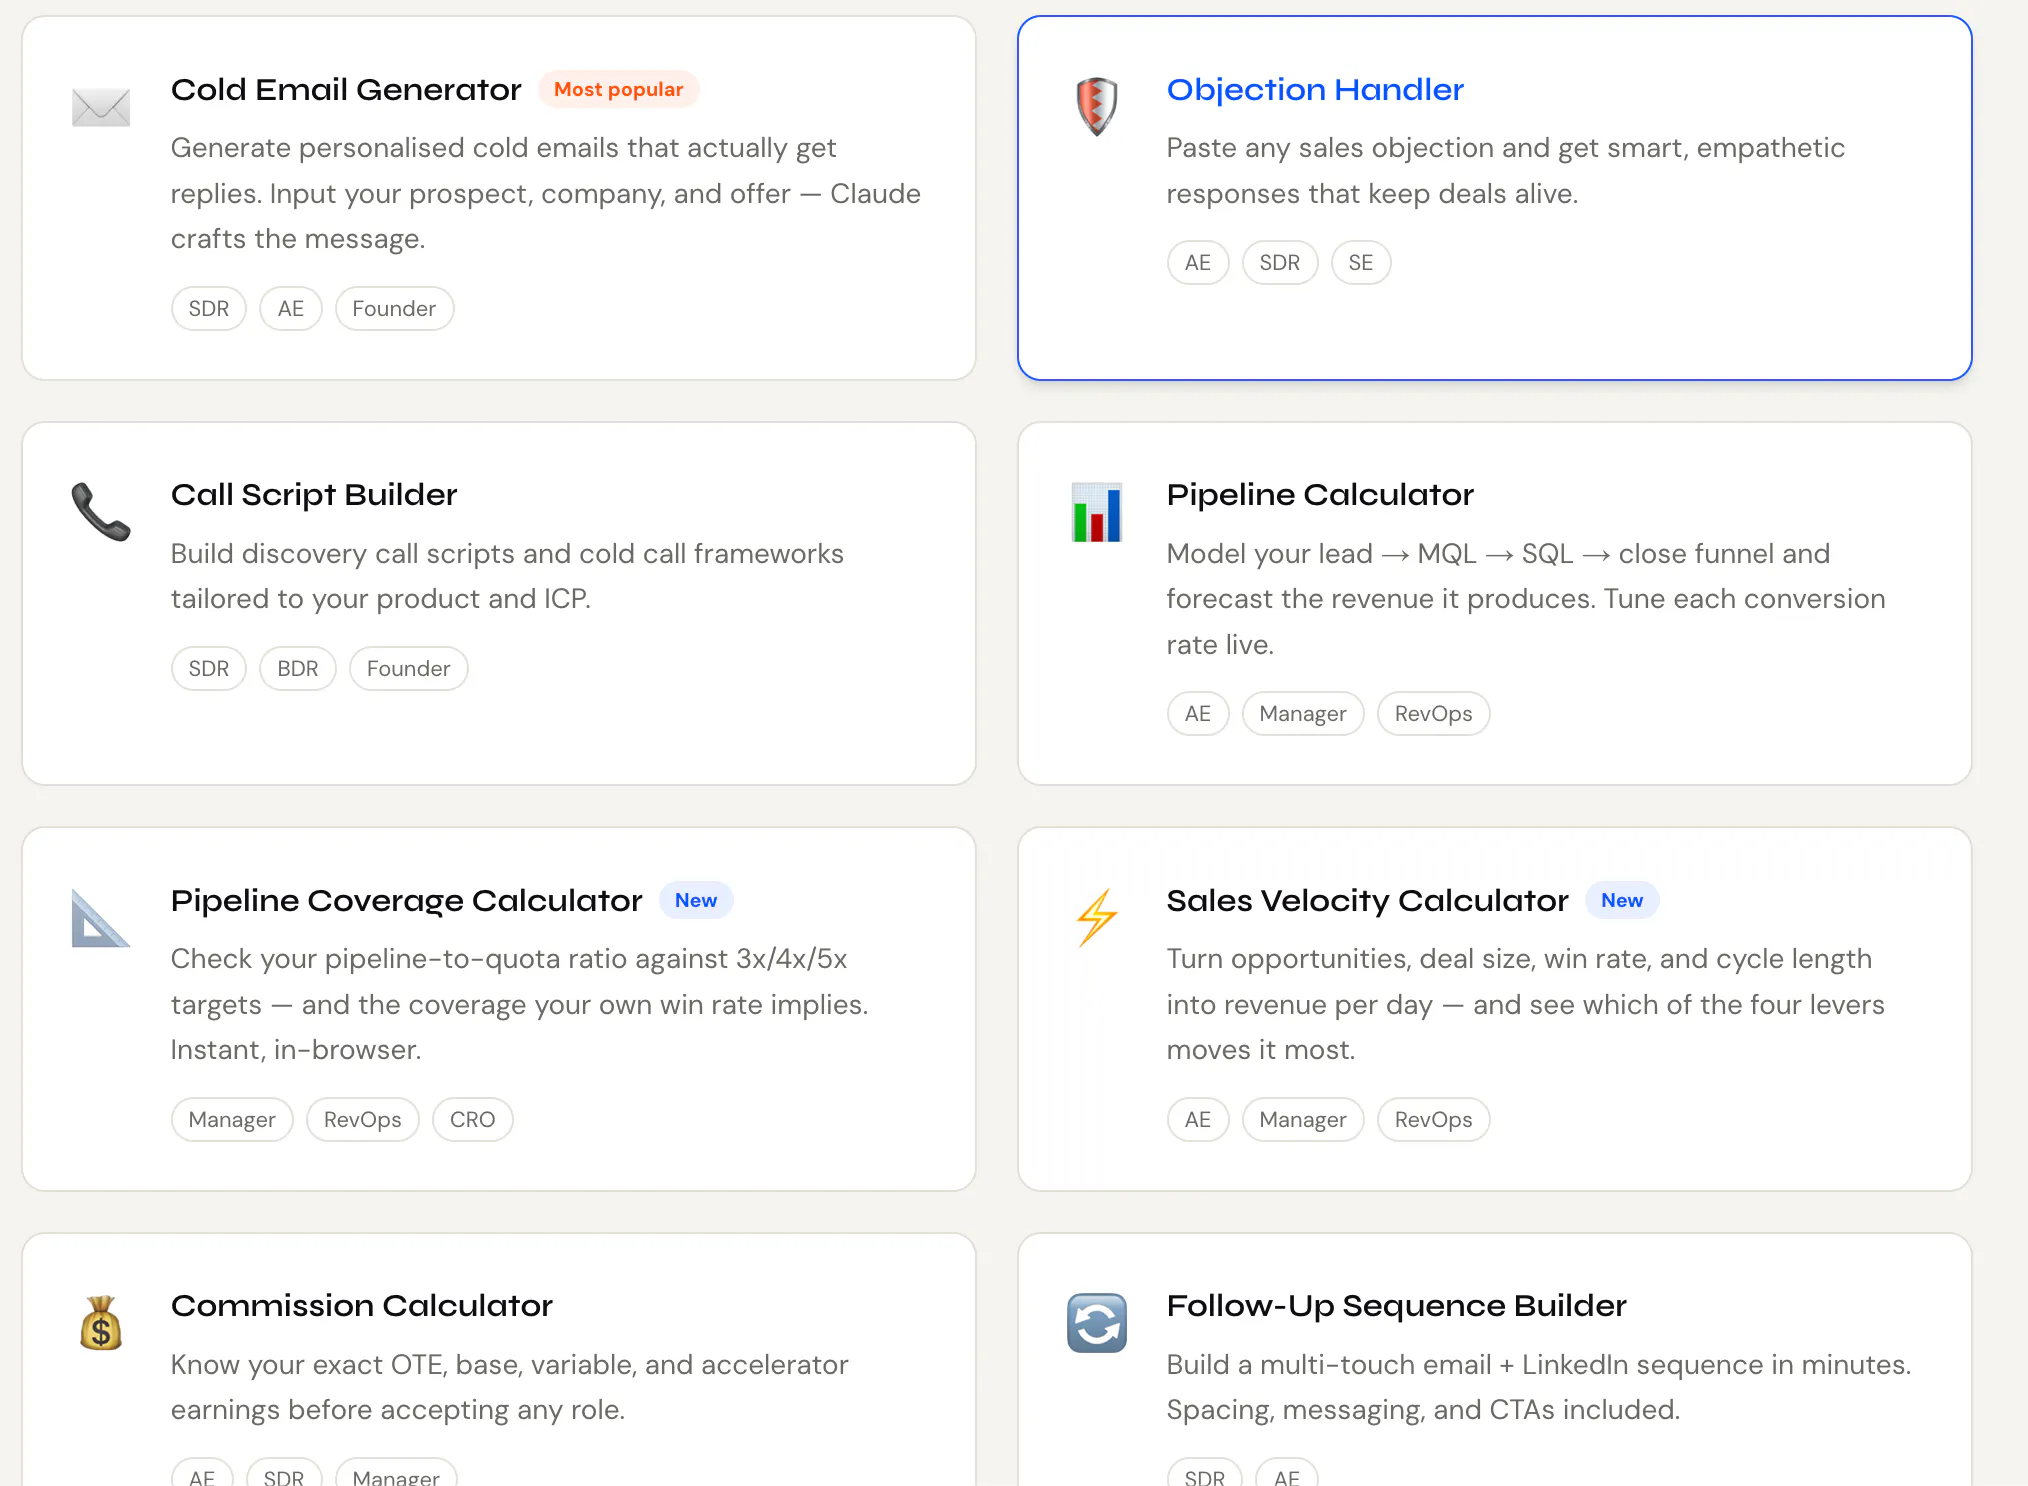Click the SE tag on Objection Handler
The image size is (2028, 1486).
(x=1360, y=263)
